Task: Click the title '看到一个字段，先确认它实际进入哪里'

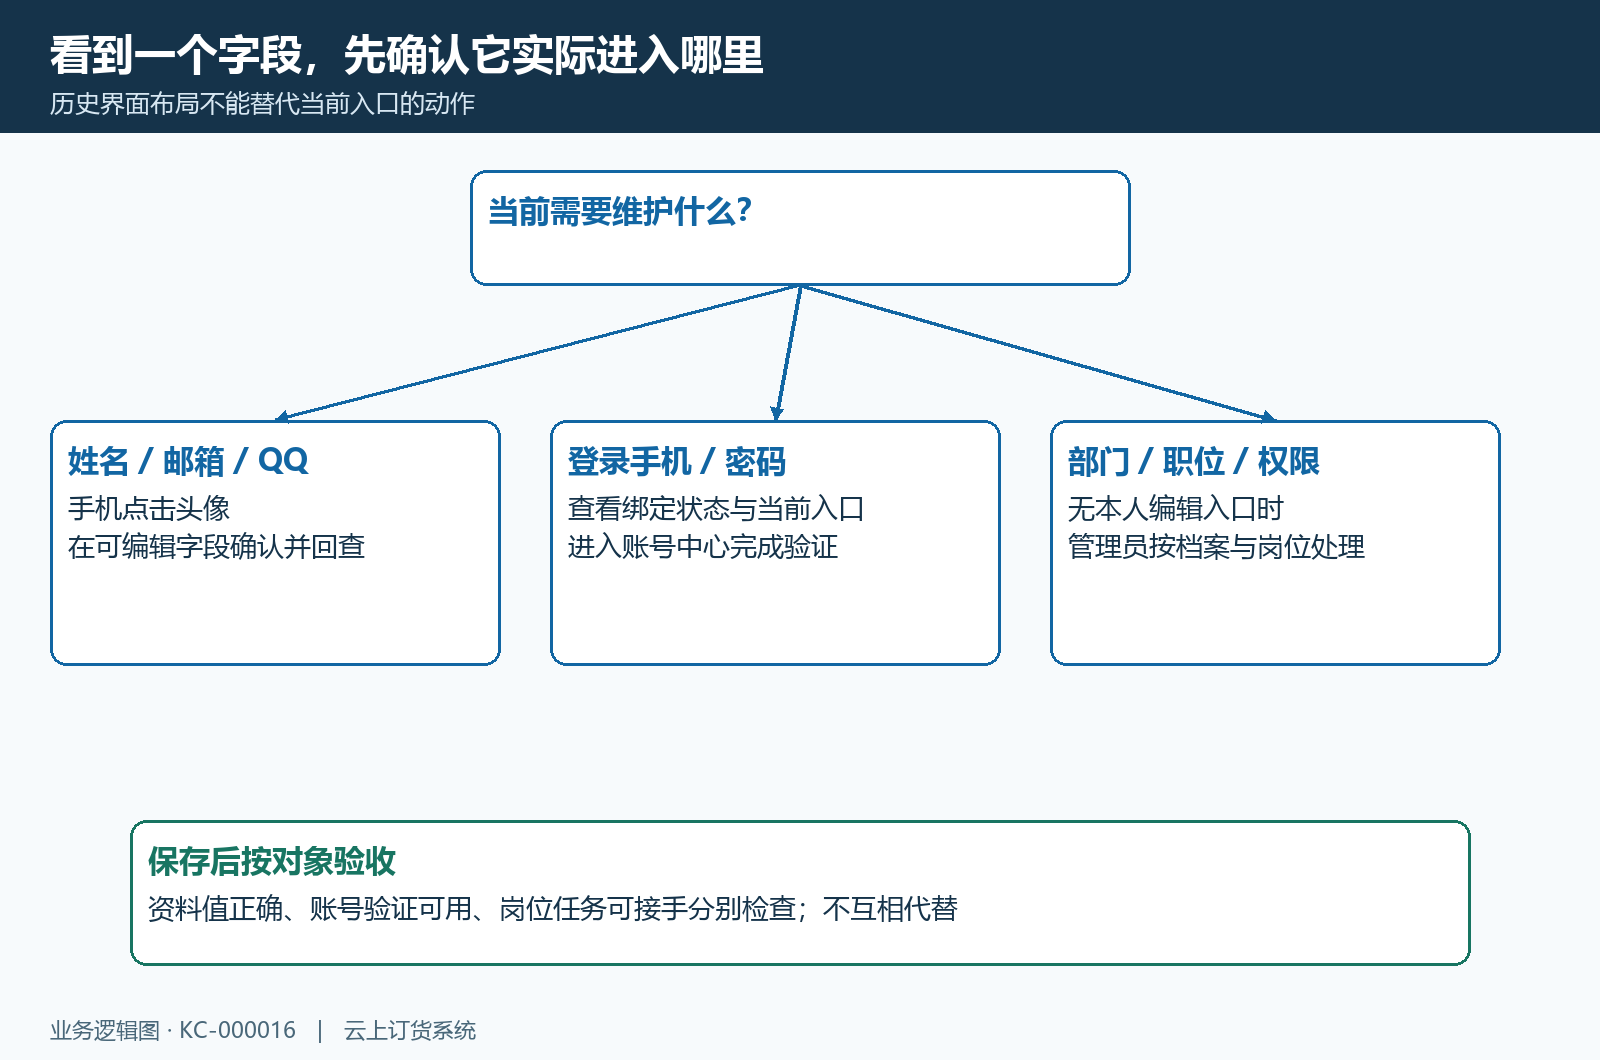Action: tap(406, 55)
